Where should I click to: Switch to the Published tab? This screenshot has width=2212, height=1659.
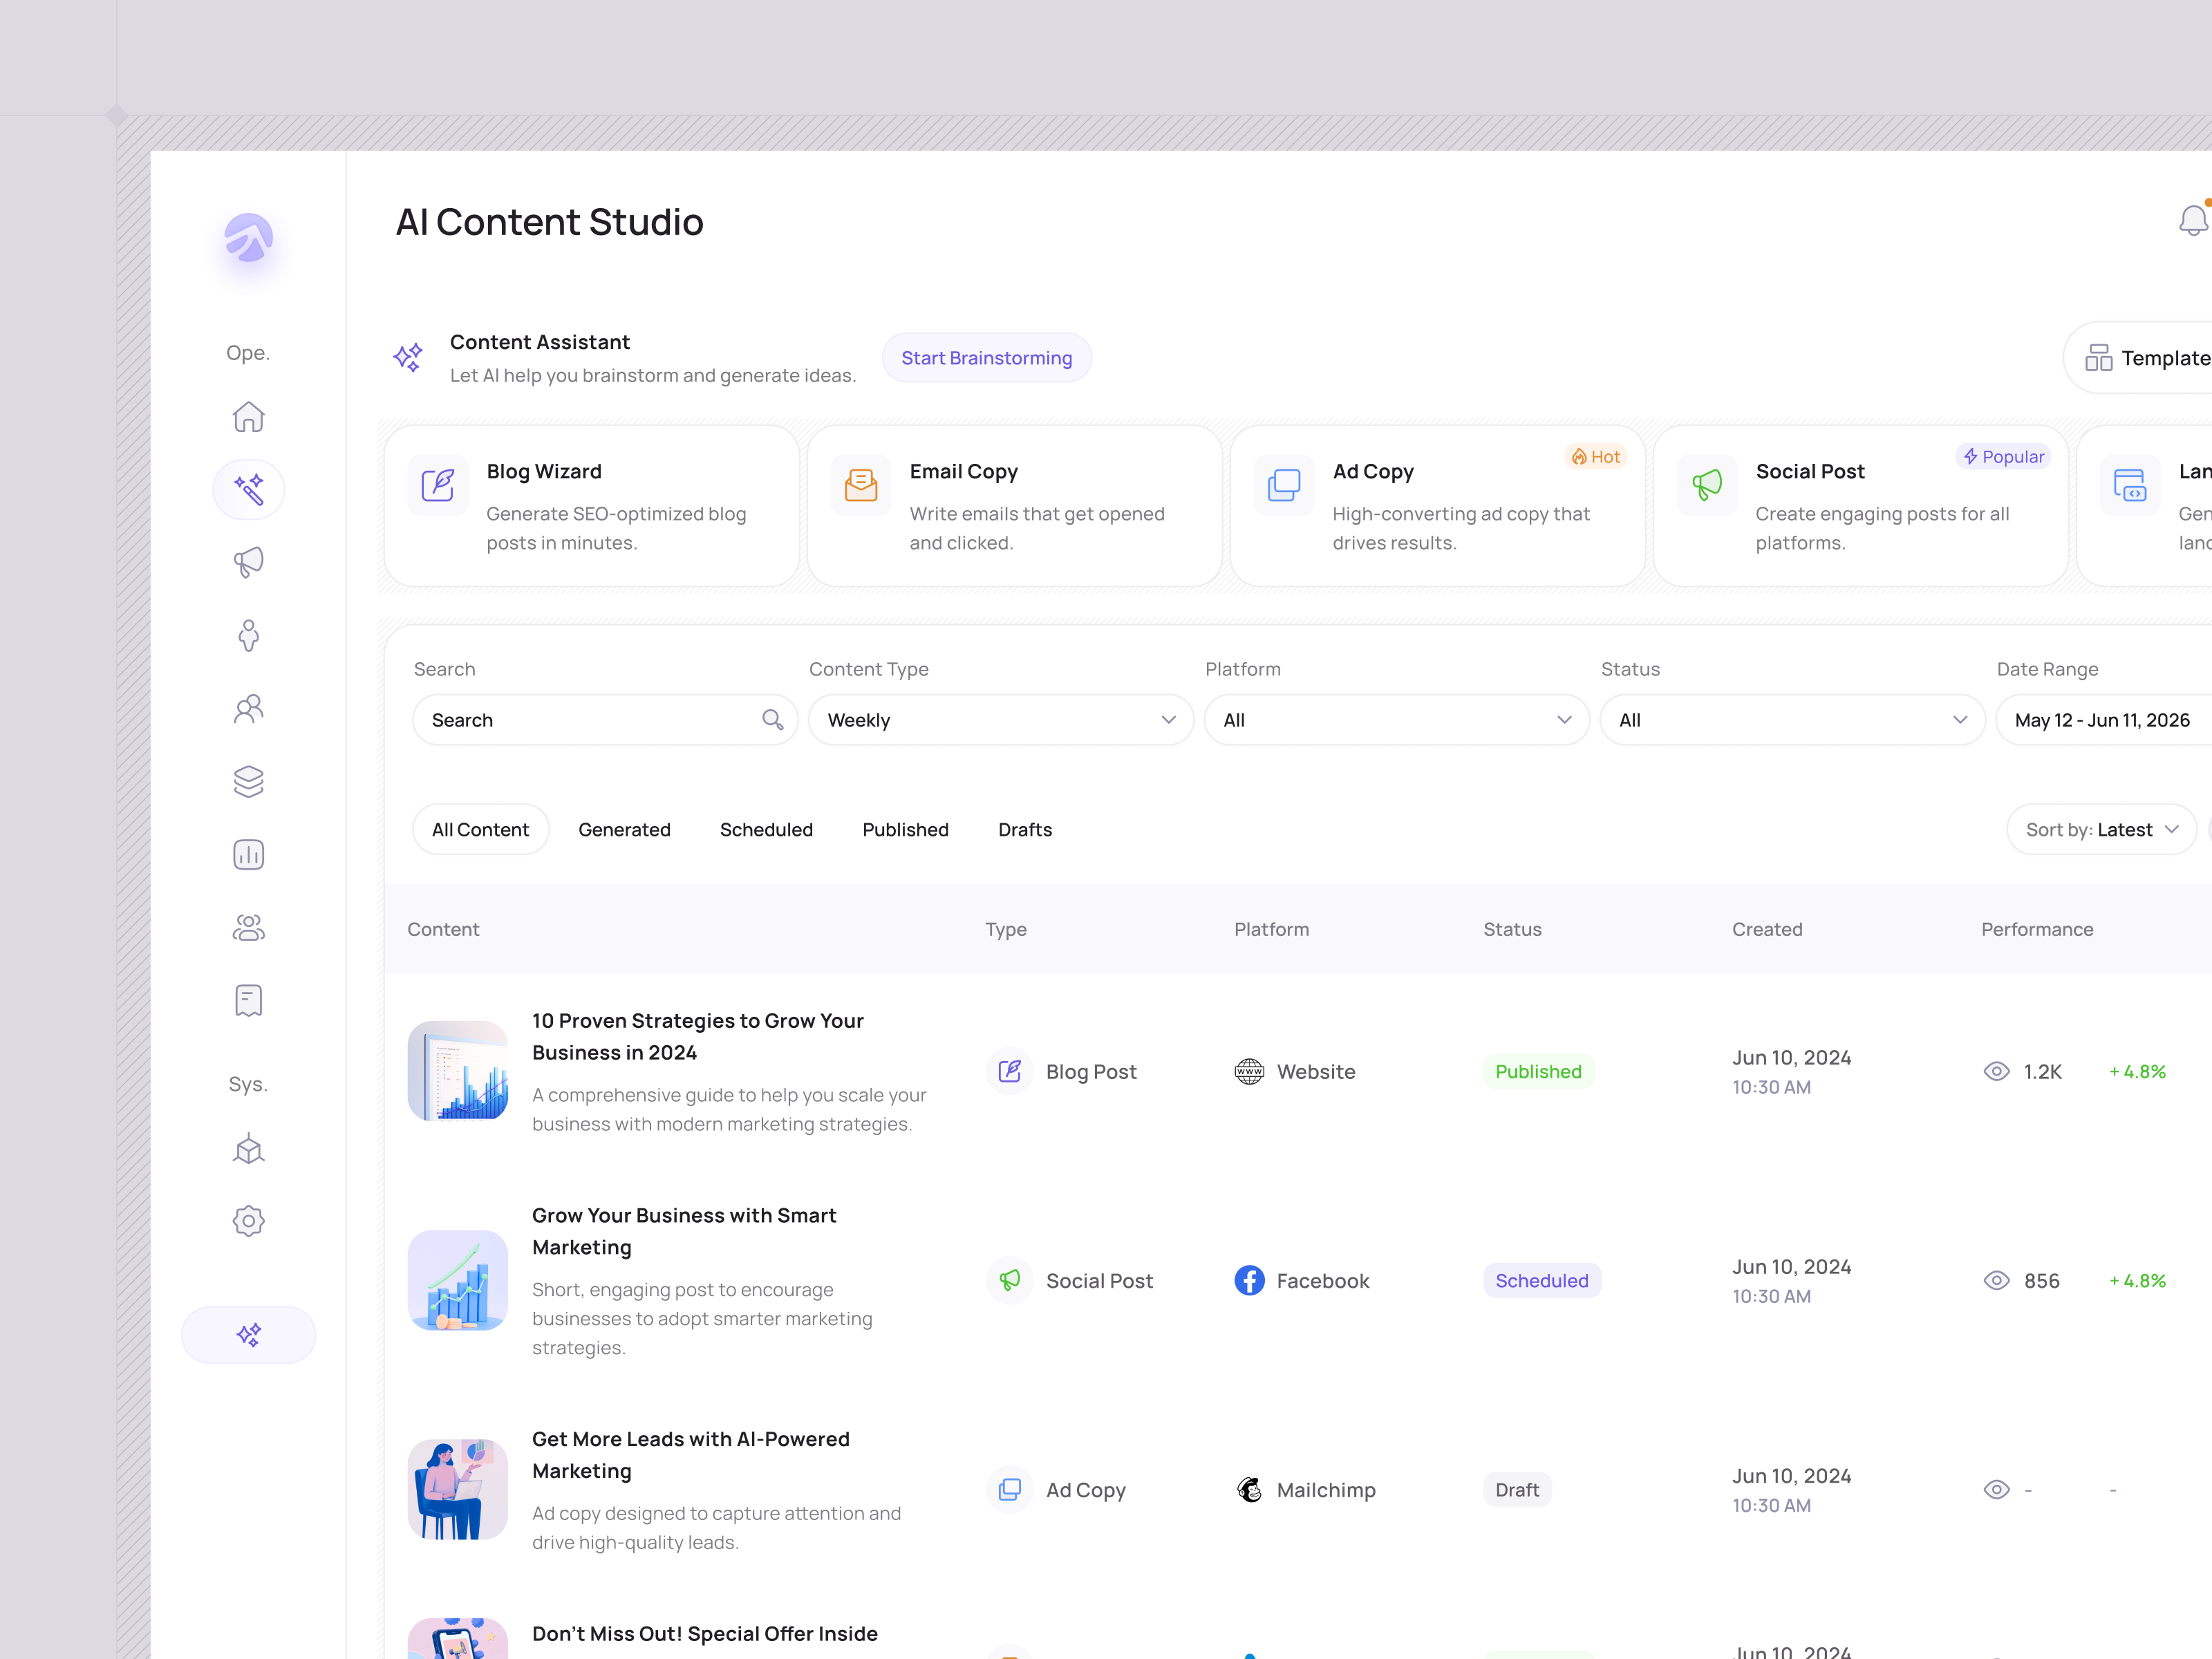click(905, 829)
